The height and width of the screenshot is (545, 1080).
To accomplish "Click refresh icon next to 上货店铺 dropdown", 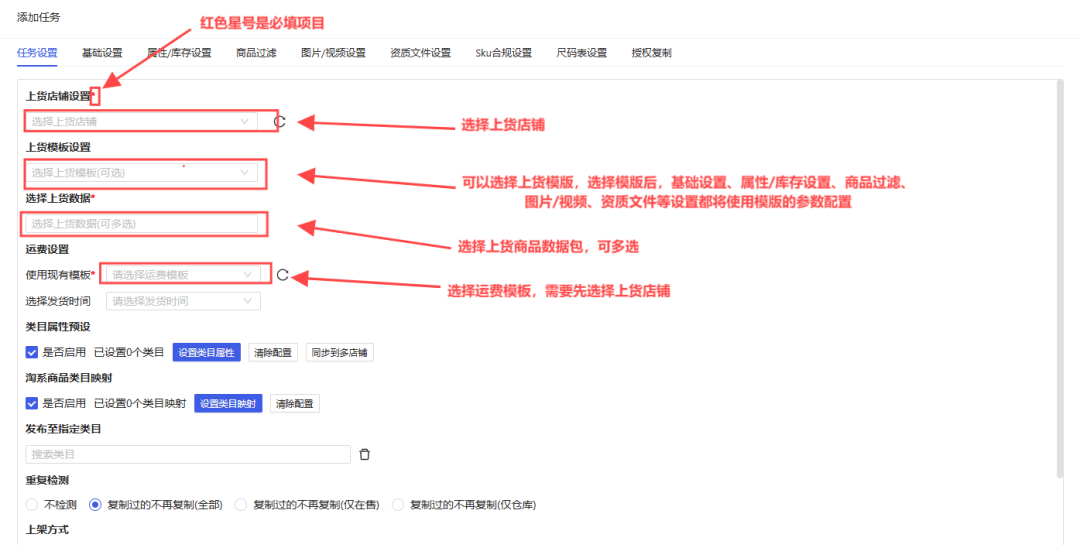I will [280, 122].
